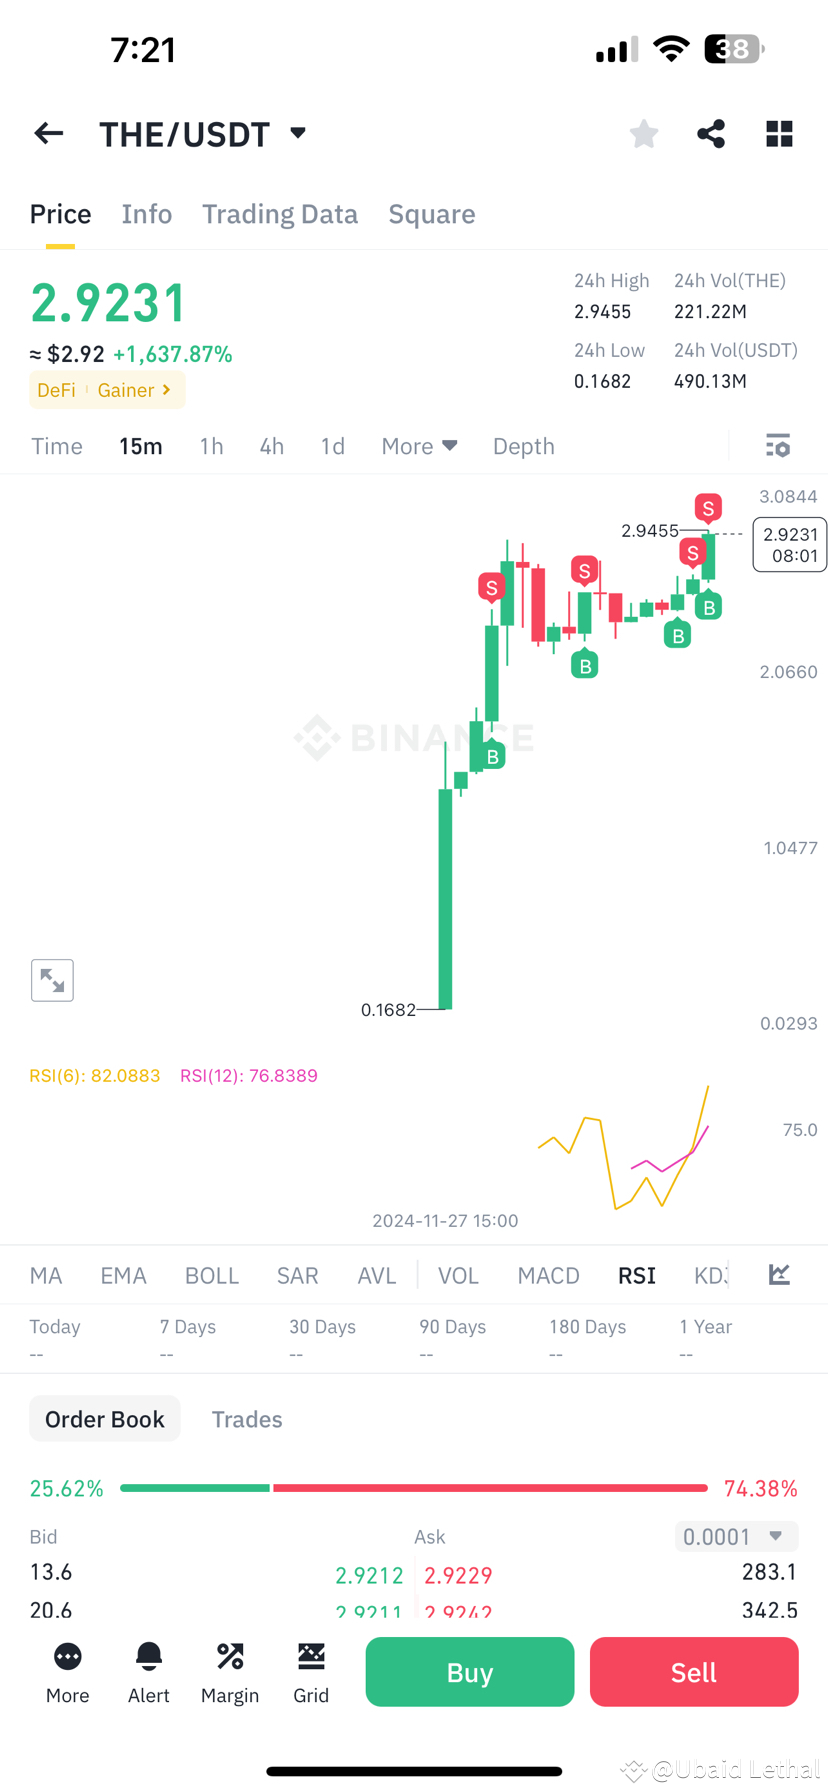Open the share icon
828x1792 pixels.
coord(711,133)
